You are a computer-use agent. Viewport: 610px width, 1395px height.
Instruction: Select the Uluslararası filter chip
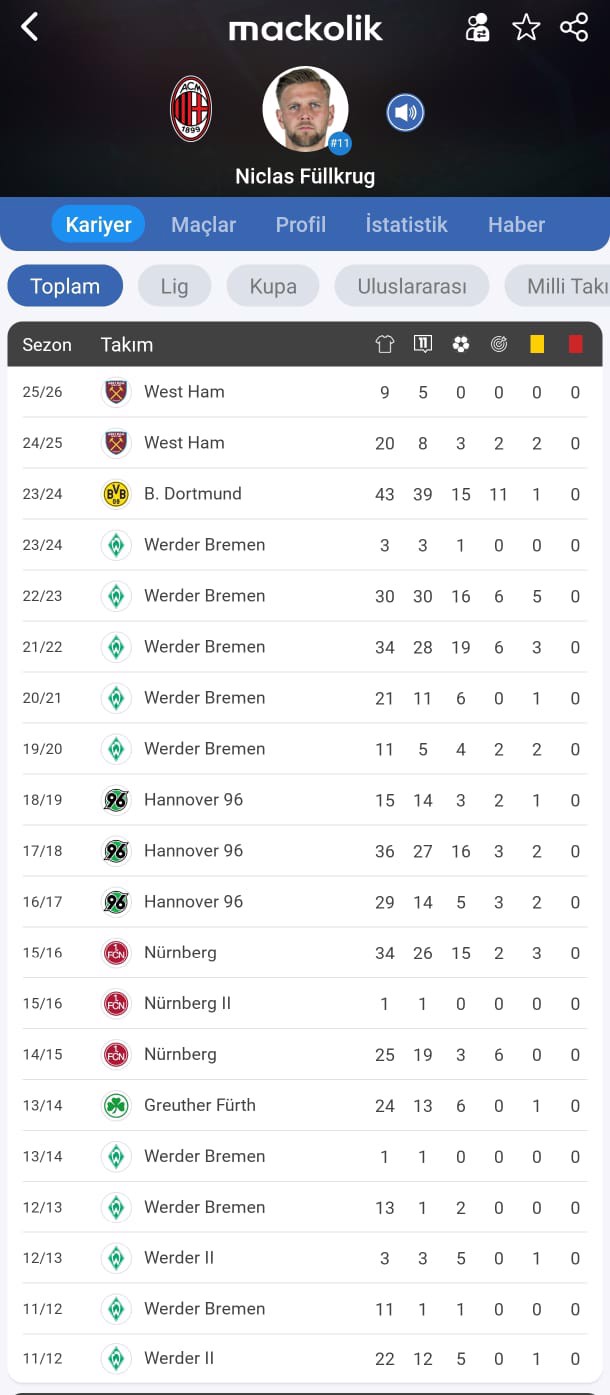coord(412,286)
